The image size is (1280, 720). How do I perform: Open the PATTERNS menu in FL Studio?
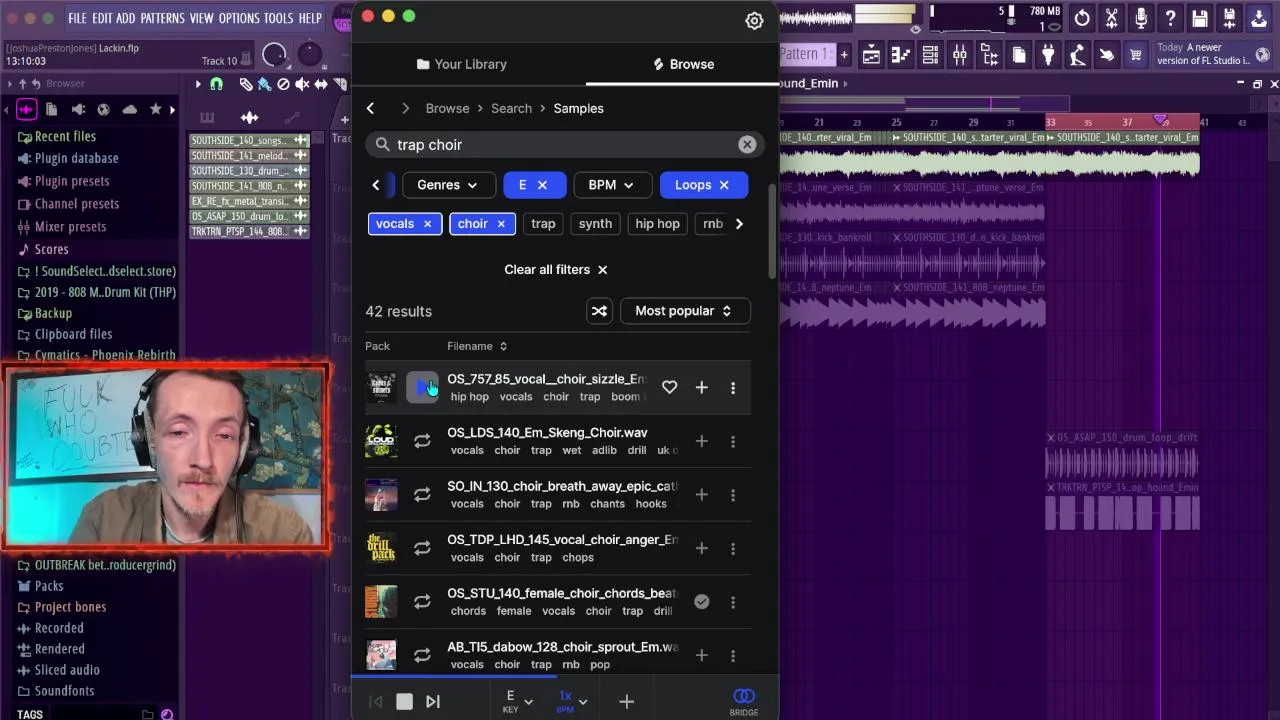[162, 18]
